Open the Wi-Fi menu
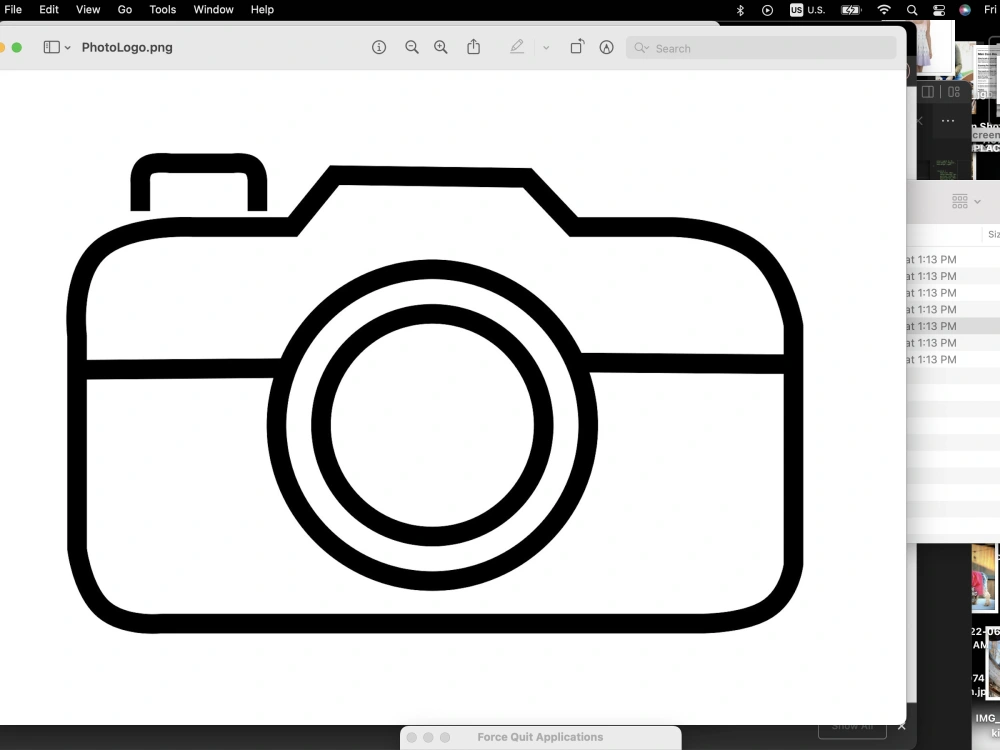The height and width of the screenshot is (750, 1000). (884, 10)
